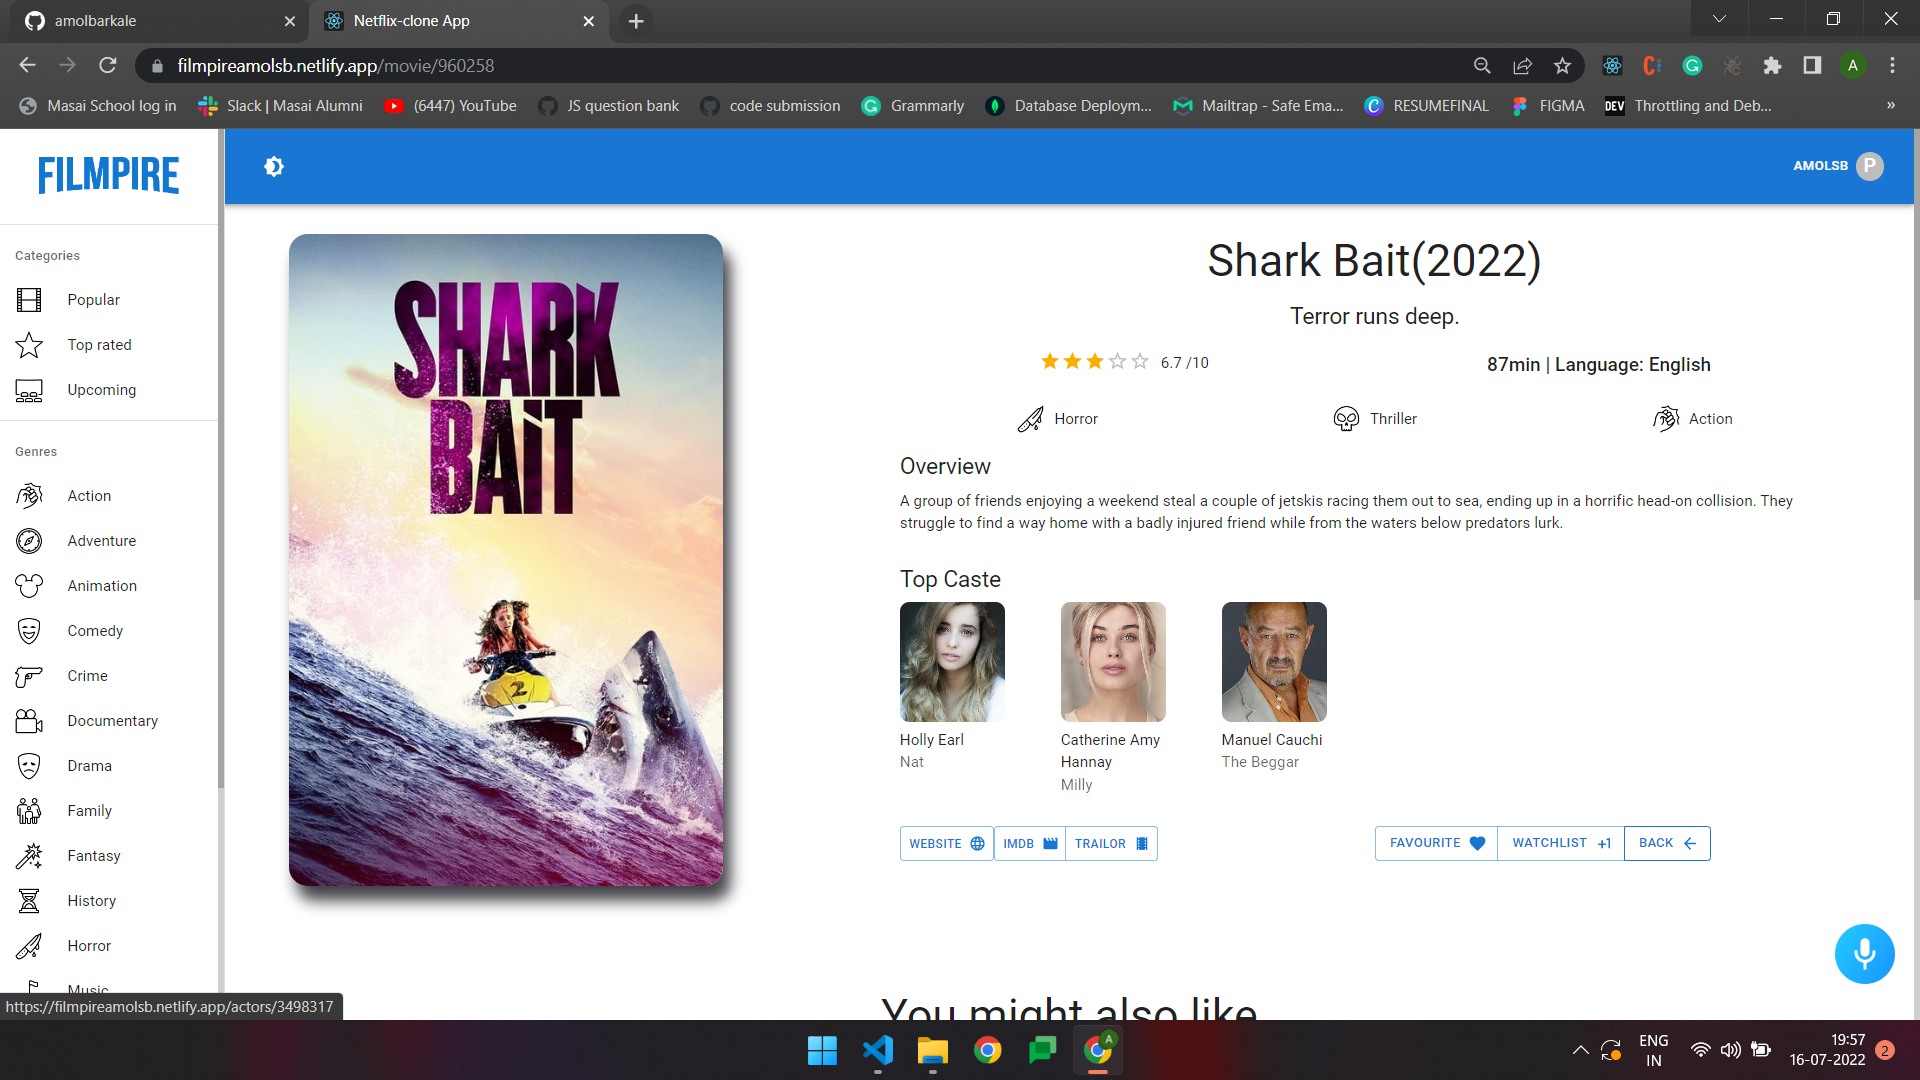The height and width of the screenshot is (1080, 1920).
Task: Select the Popular category icon in sidebar
Action: pos(29,299)
